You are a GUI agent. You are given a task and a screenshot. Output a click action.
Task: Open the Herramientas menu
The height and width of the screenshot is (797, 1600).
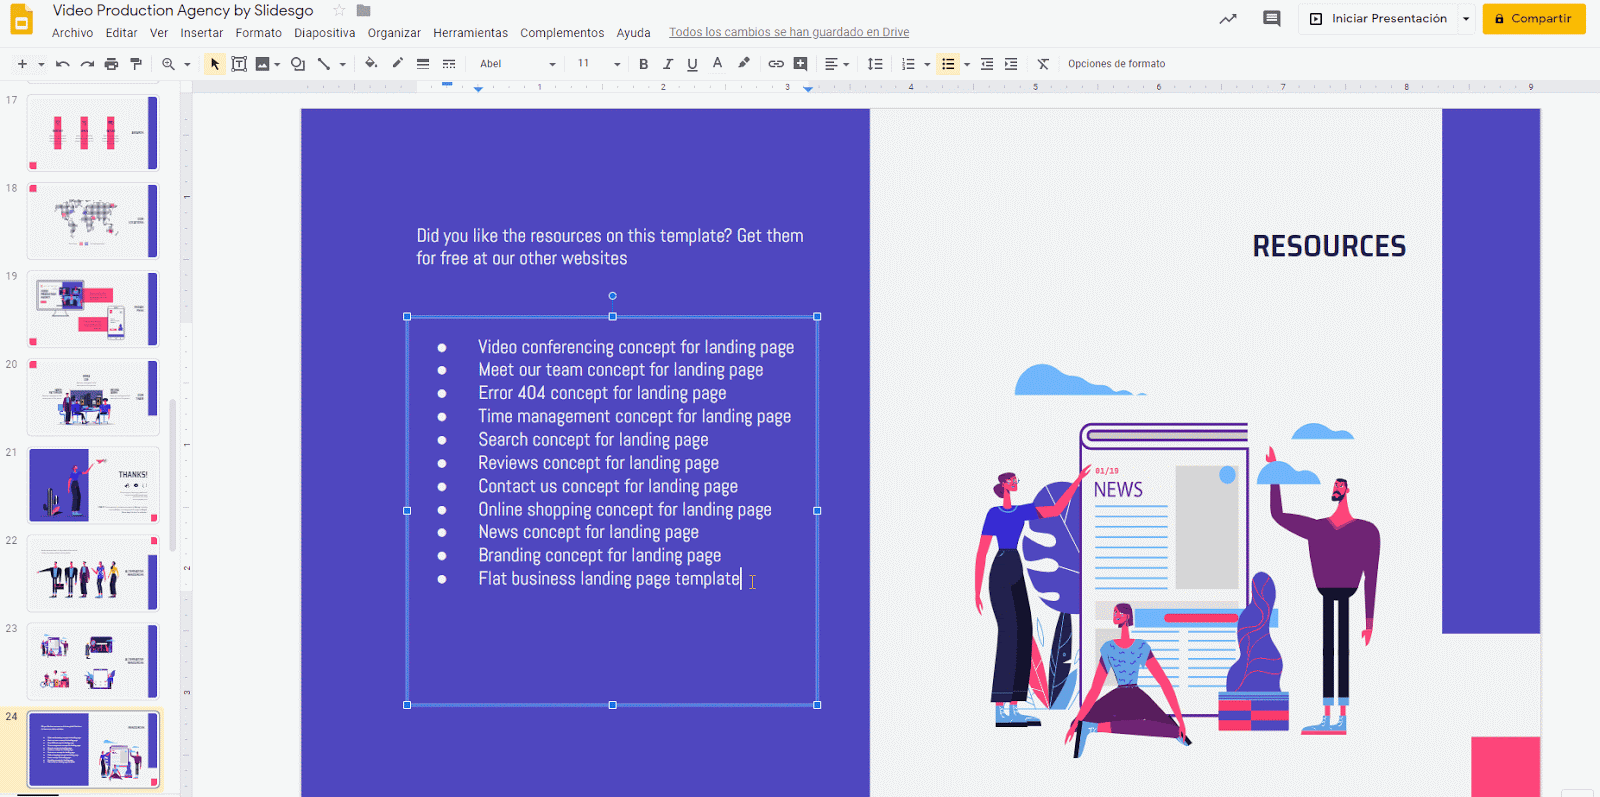[470, 33]
